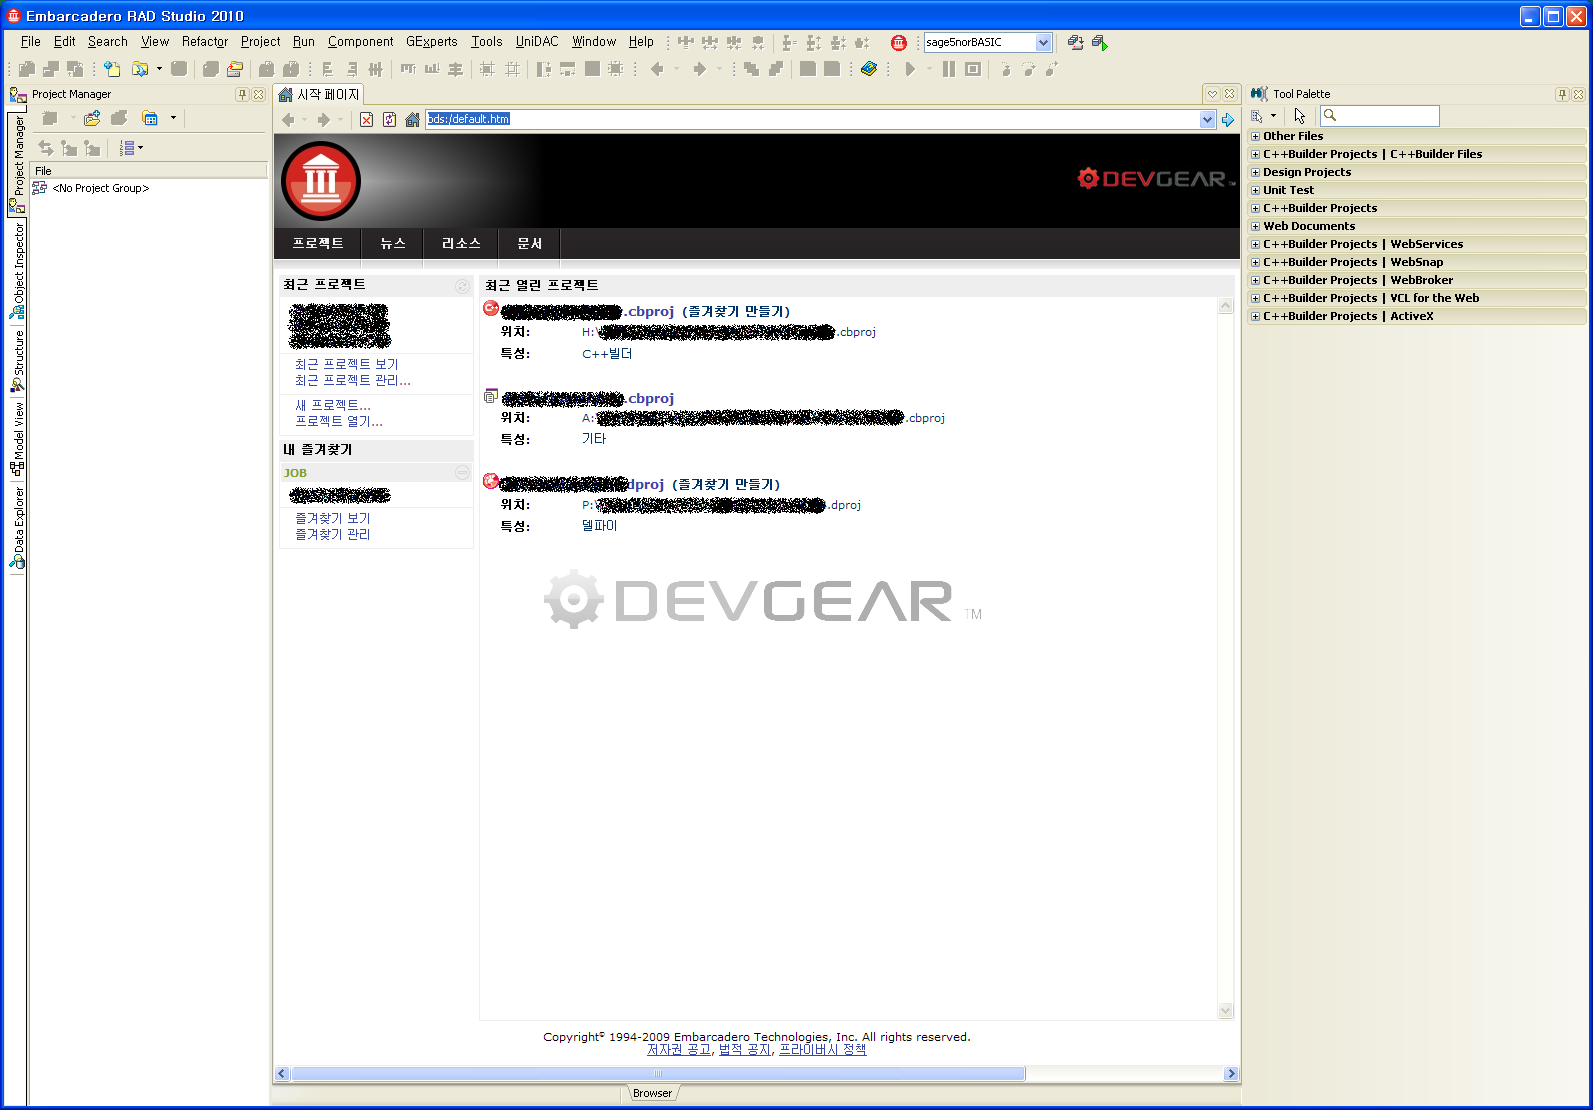Open the open pages list dropdown
1593x1110 pixels.
pyautogui.click(x=1212, y=94)
